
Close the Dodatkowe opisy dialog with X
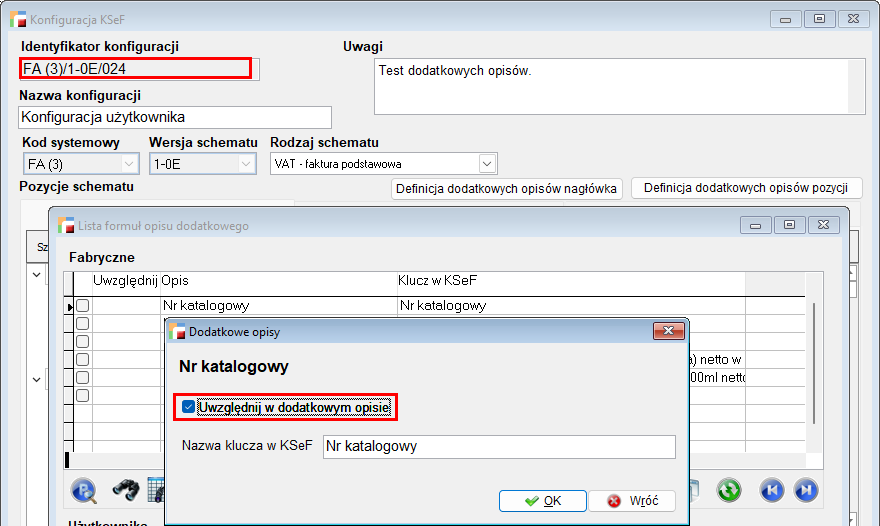coord(667,330)
